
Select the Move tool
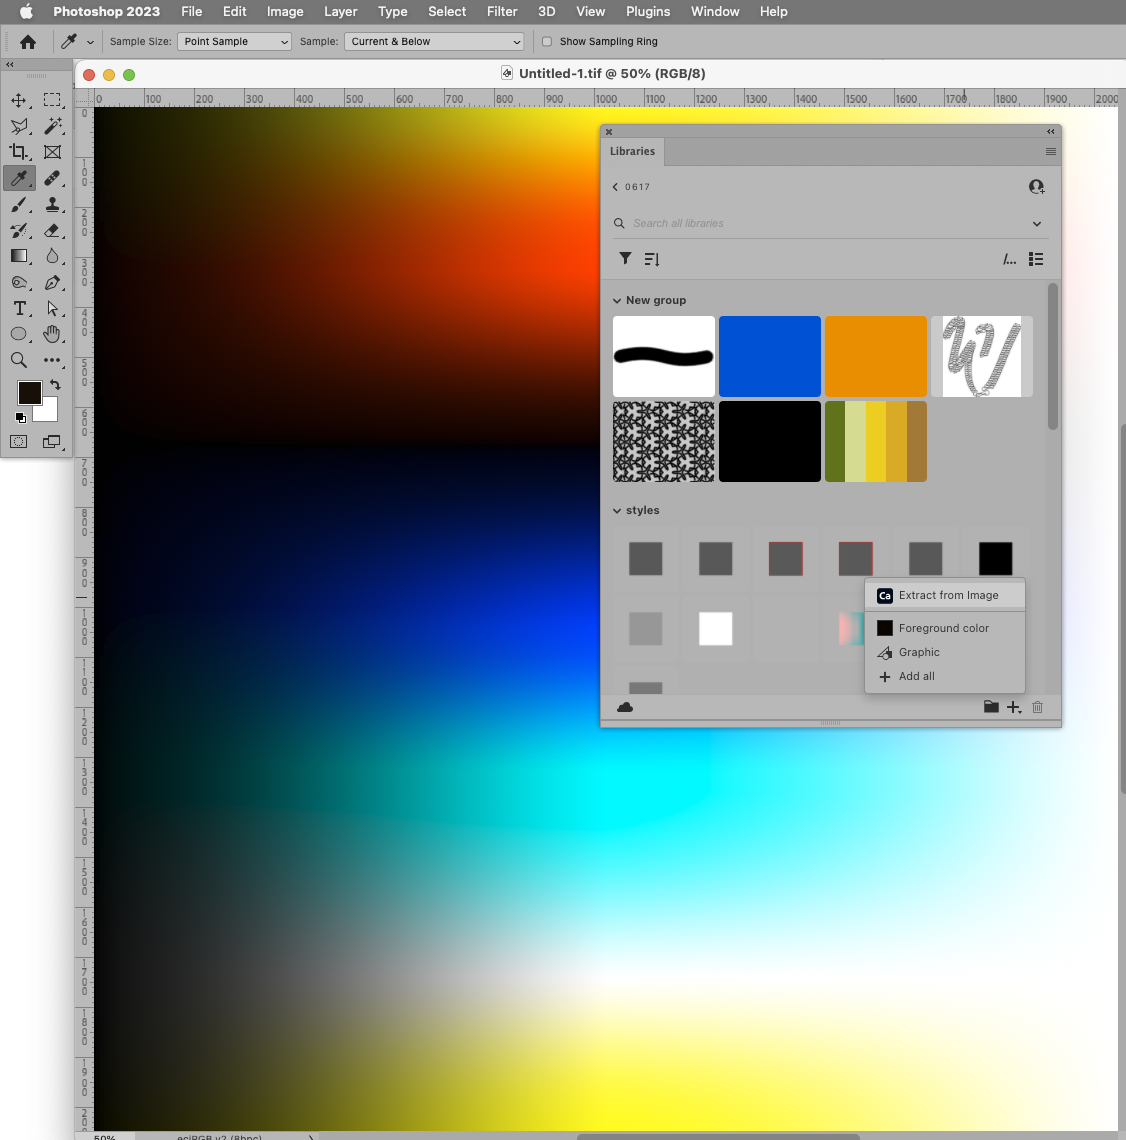click(x=19, y=99)
